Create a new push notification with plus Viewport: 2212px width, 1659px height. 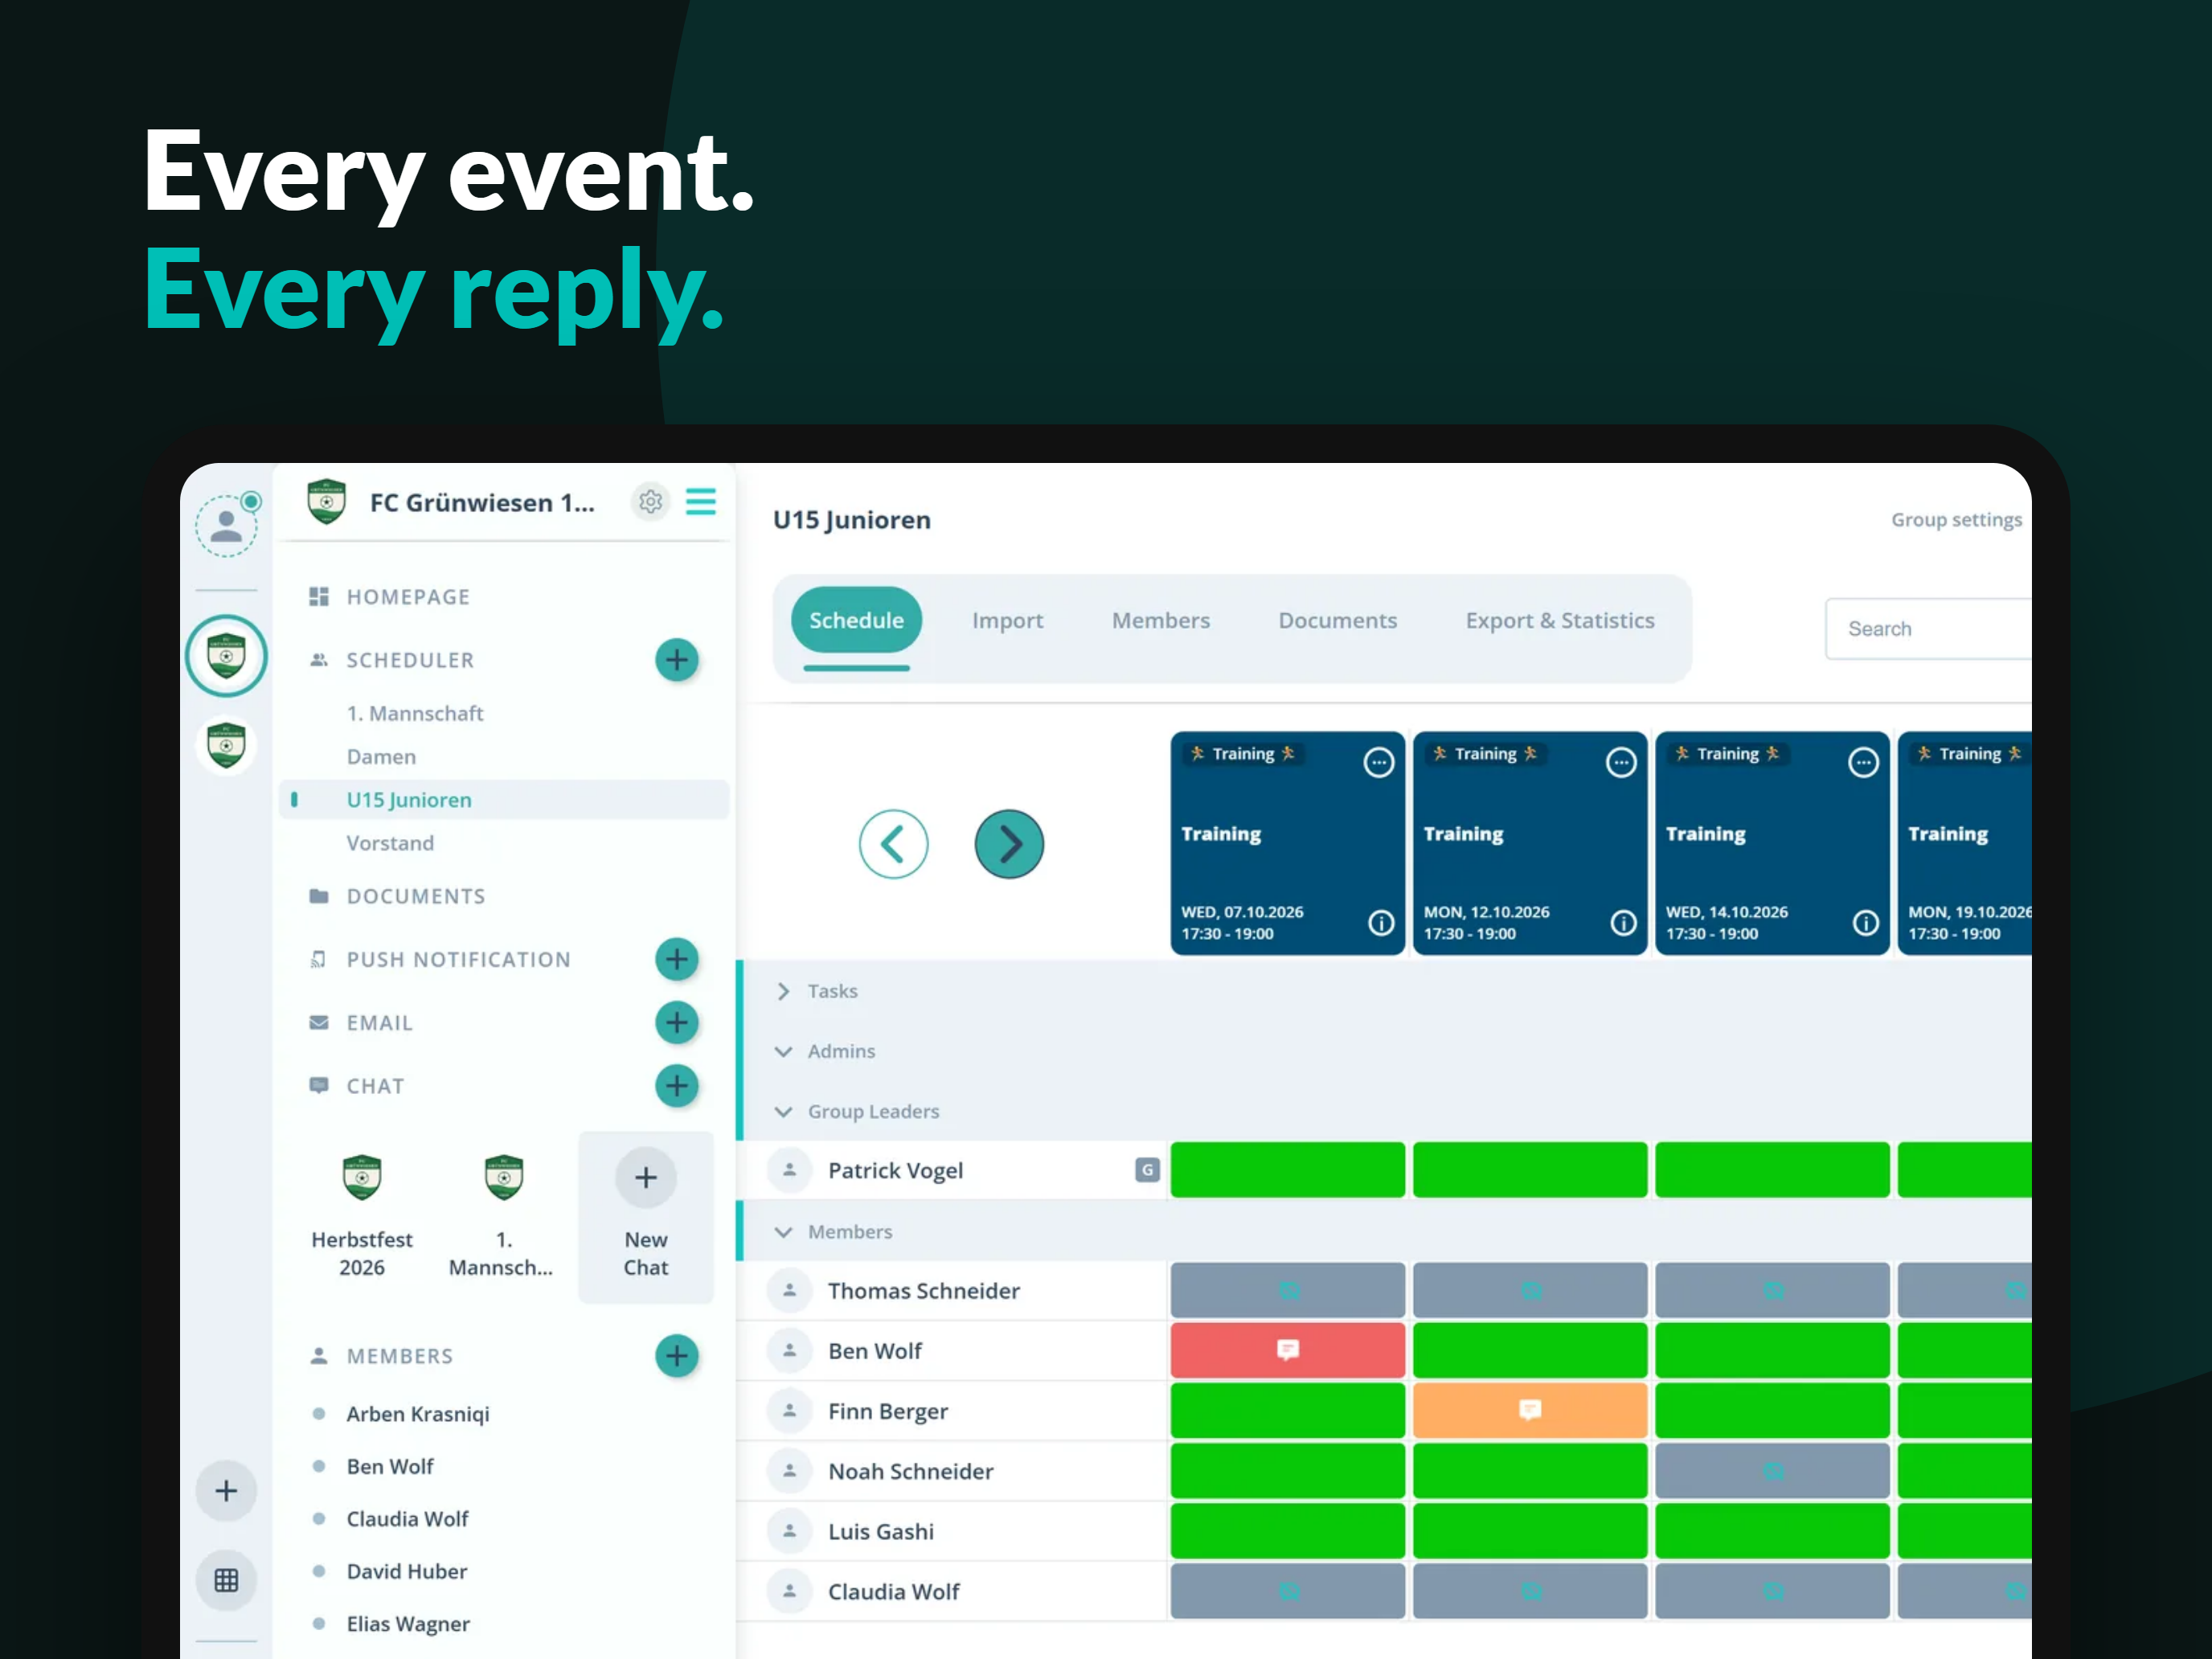click(677, 959)
